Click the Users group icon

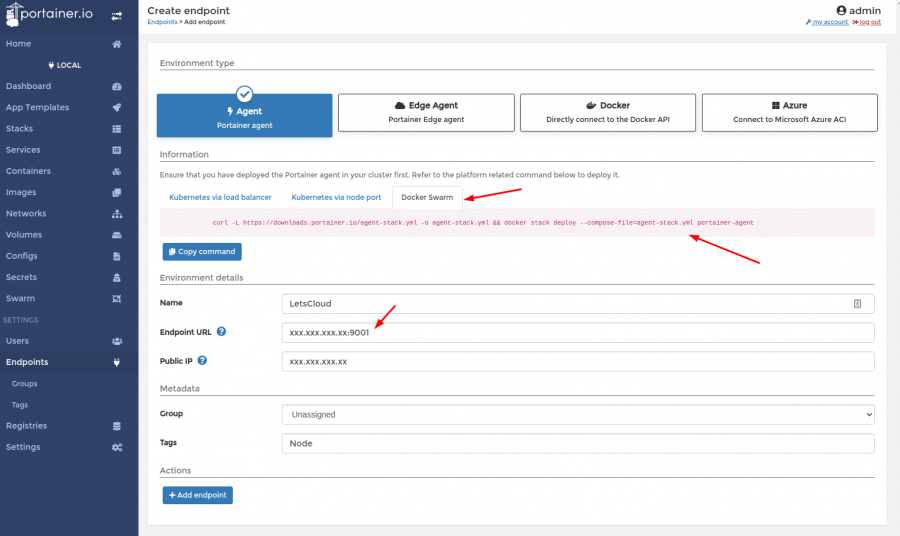[x=117, y=341]
